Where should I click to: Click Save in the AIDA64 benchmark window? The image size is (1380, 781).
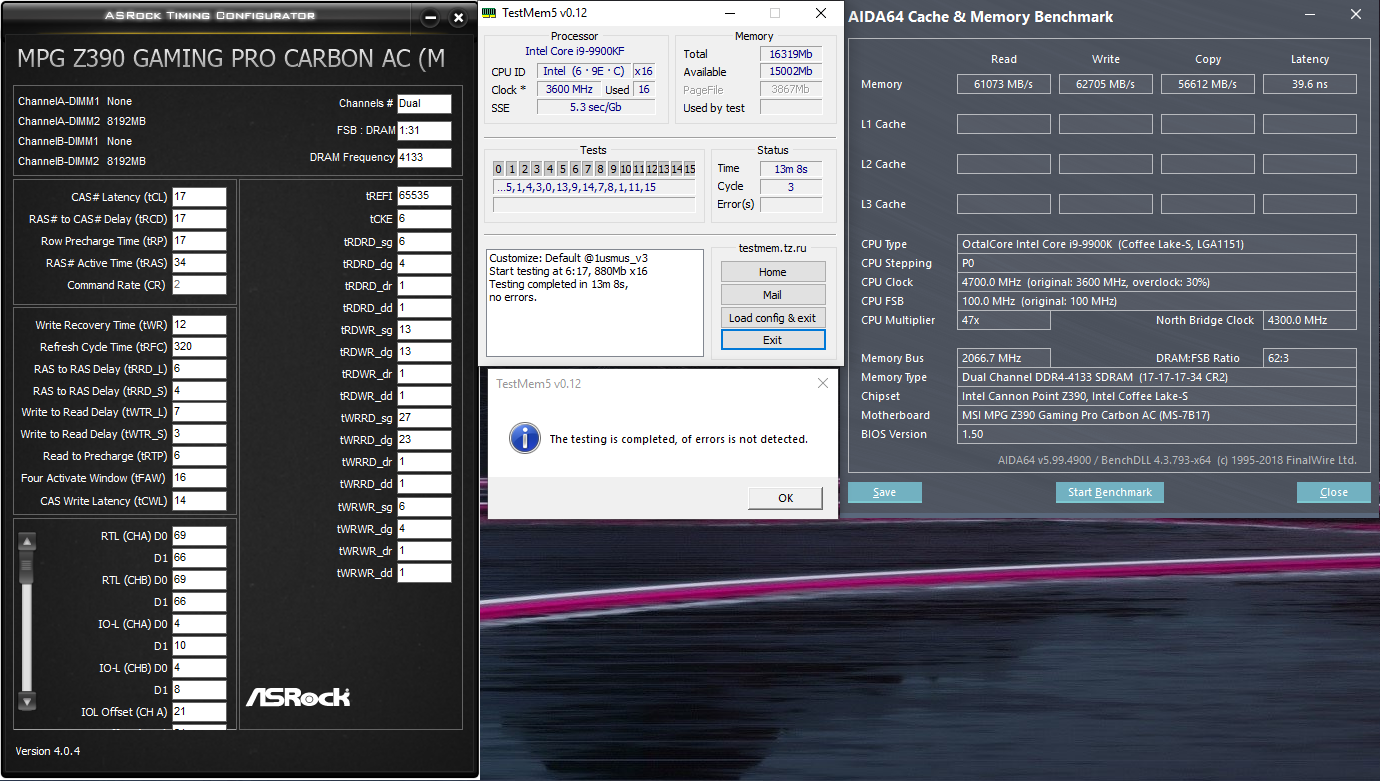(885, 492)
